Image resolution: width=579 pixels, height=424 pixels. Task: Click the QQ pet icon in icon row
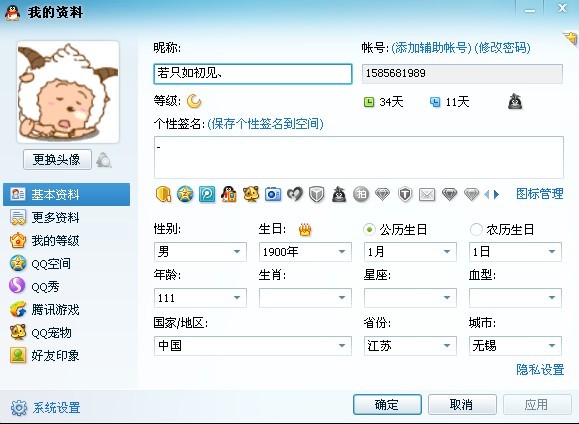[251, 194]
